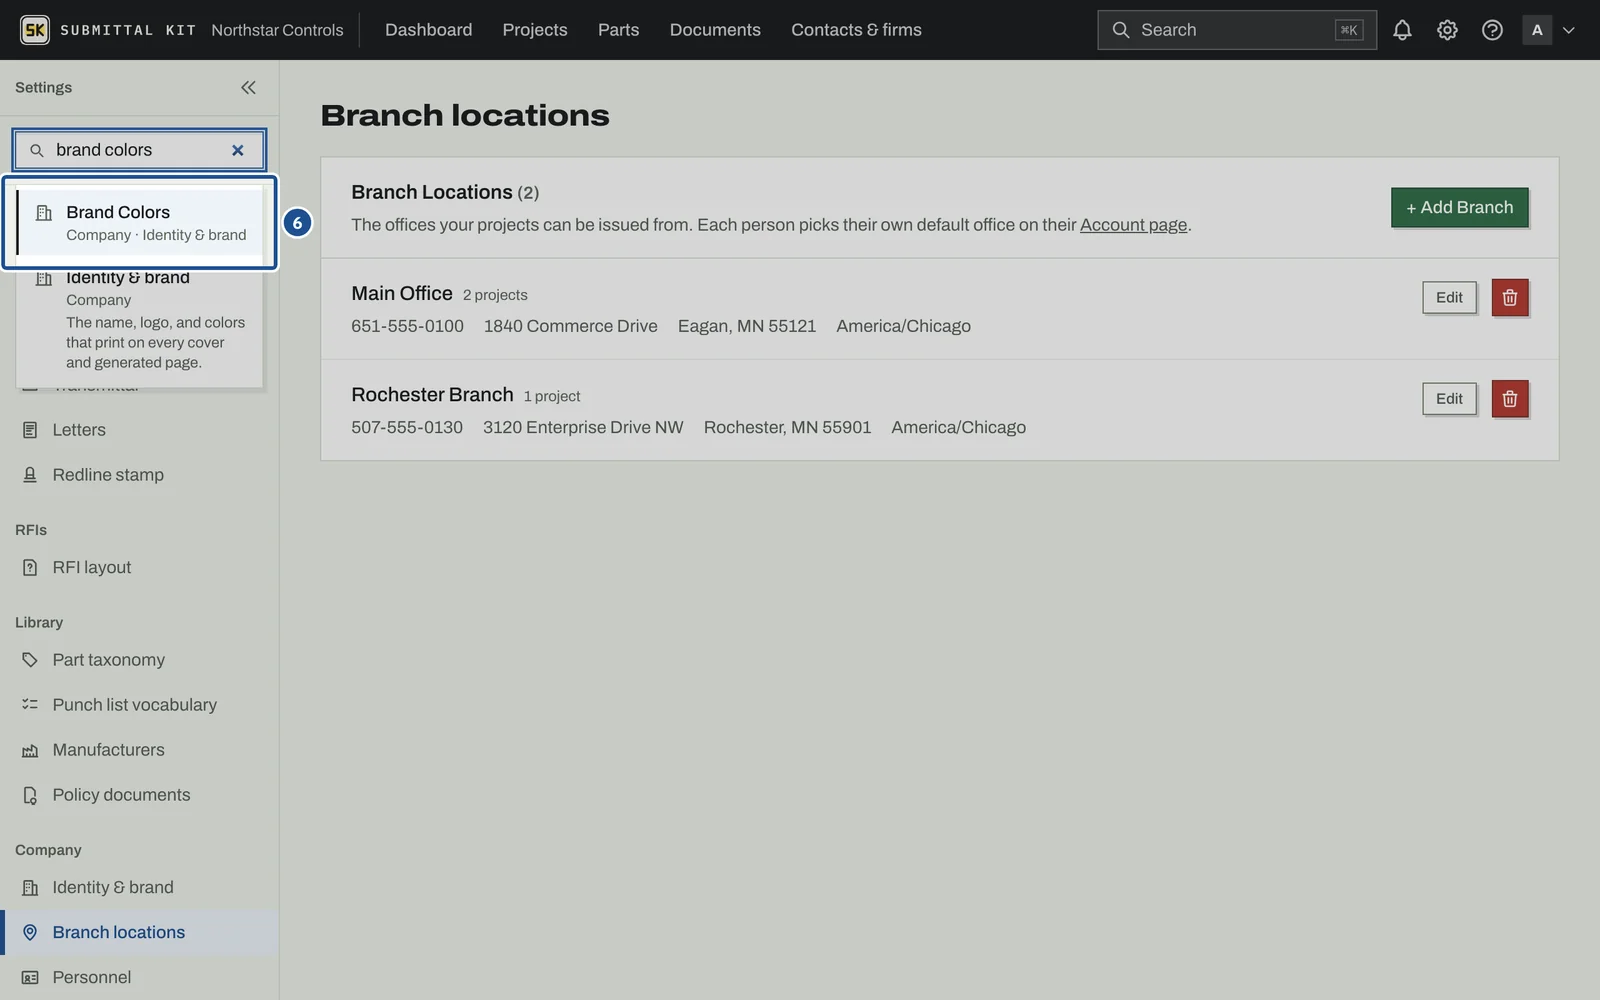
Task: Click the user avatar A
Action: [1537, 30]
